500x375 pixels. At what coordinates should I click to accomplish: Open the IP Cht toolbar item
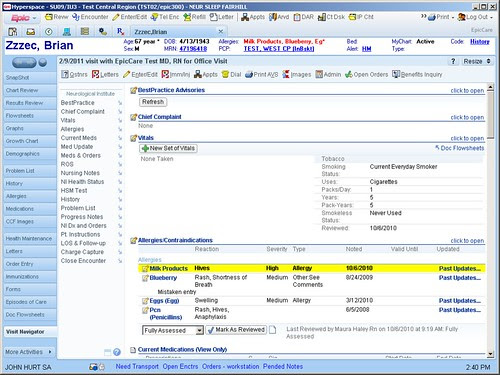pos(361,17)
